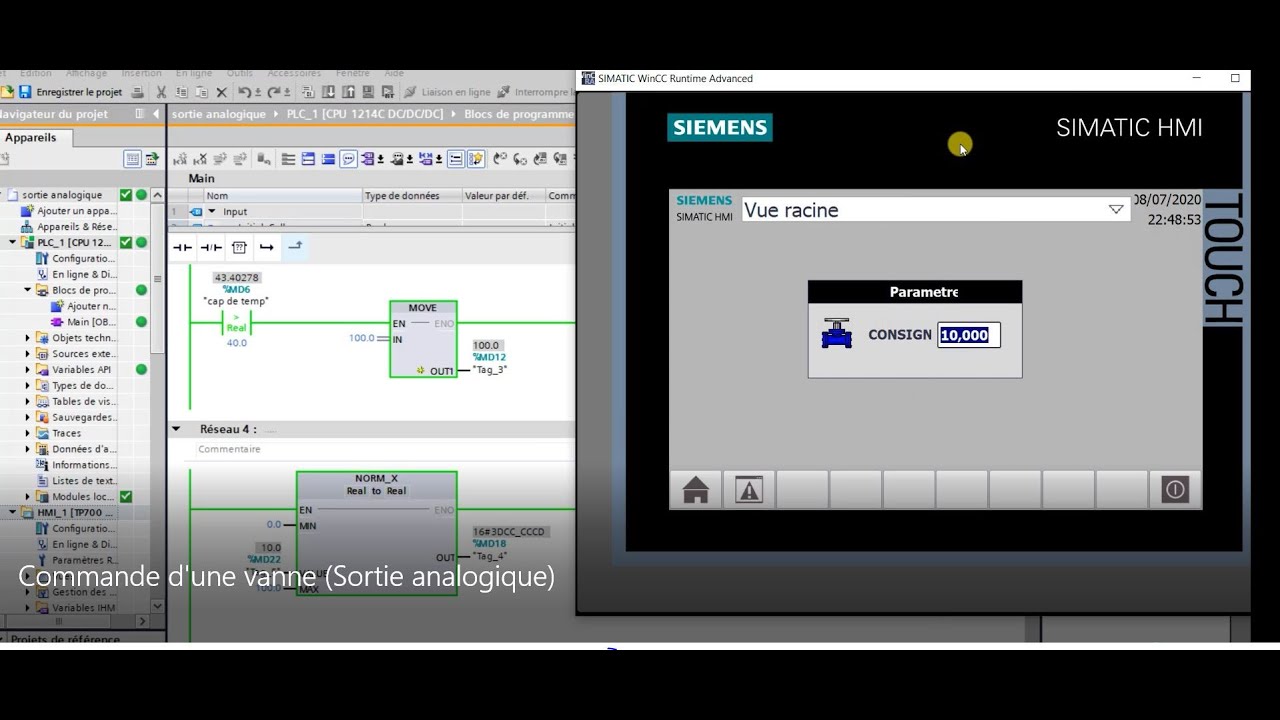This screenshot has width=1280, height=720.
Task: Click green checkmark beside Modules locaux
Action: (x=126, y=496)
